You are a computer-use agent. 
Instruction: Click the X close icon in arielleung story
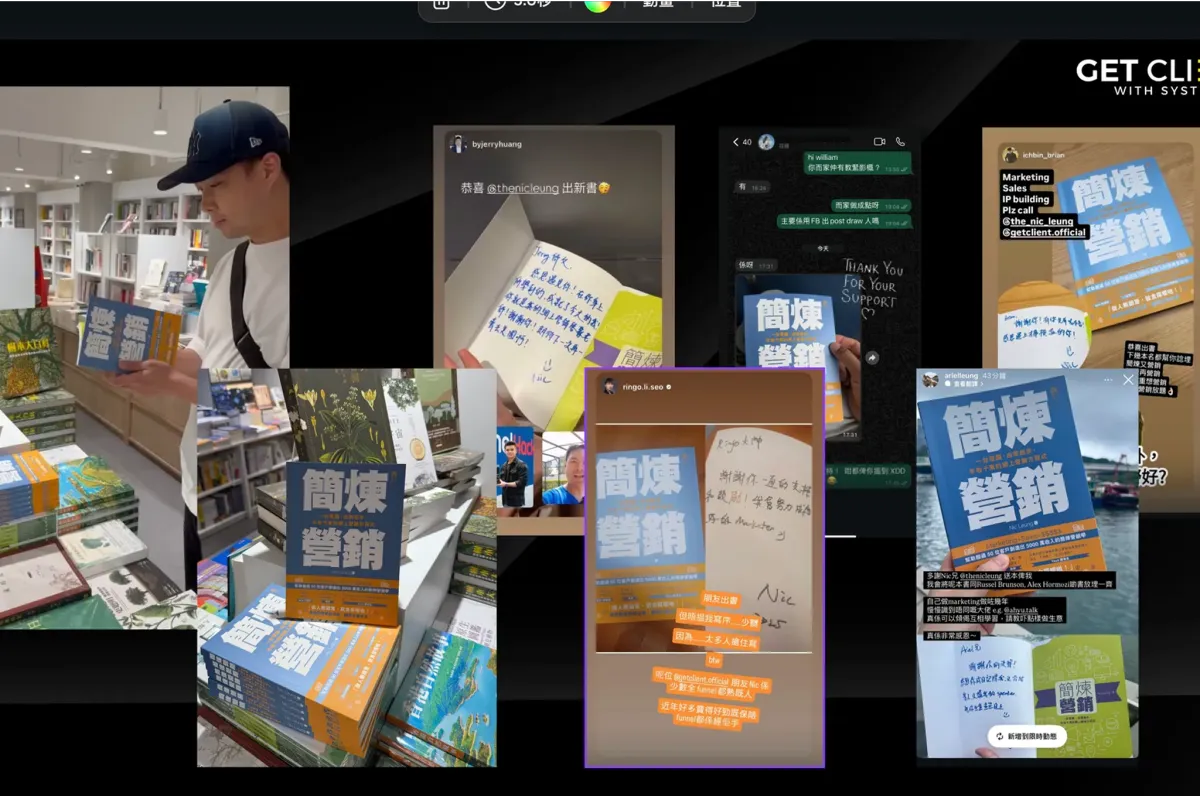pyautogui.click(x=1128, y=380)
